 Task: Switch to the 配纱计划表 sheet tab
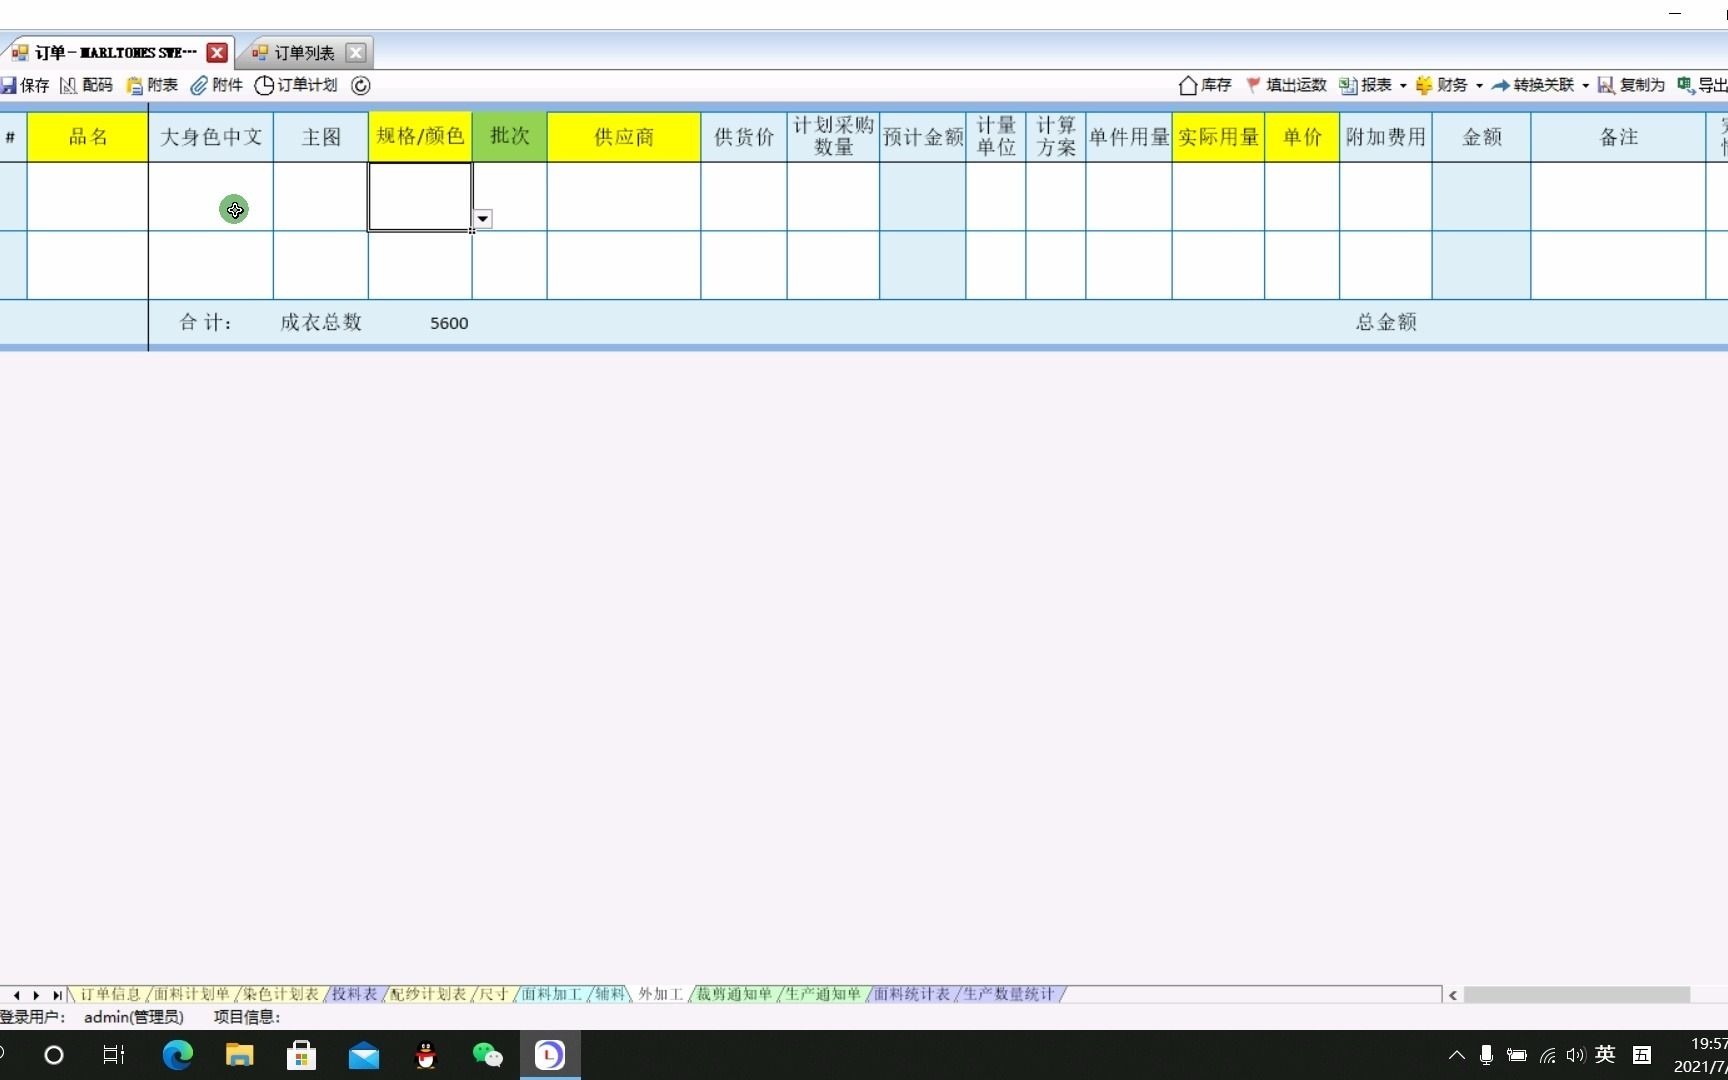coord(428,994)
